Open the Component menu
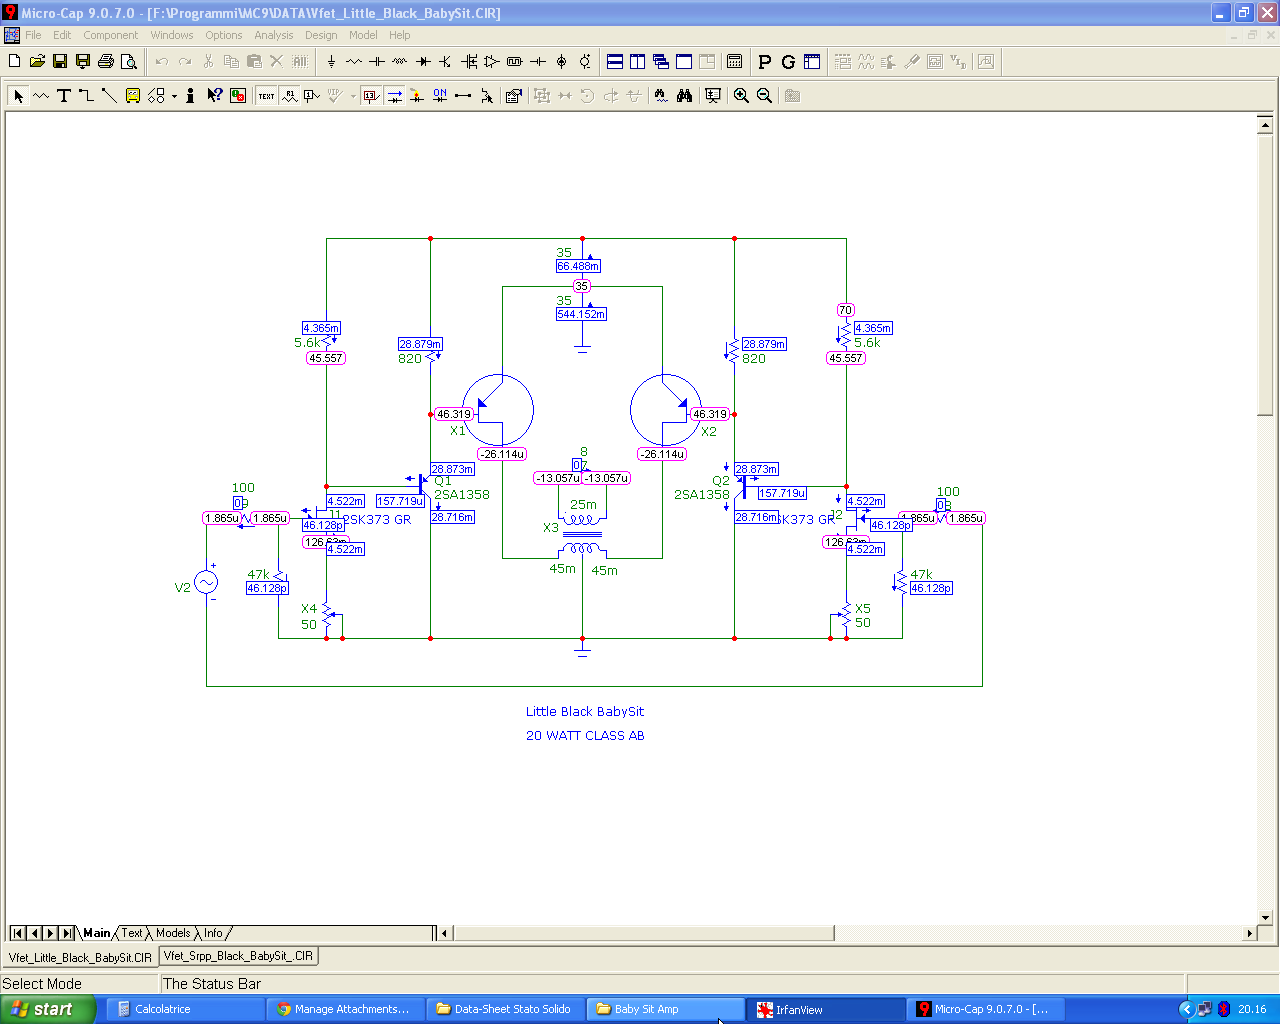Viewport: 1280px width, 1024px height. point(110,35)
